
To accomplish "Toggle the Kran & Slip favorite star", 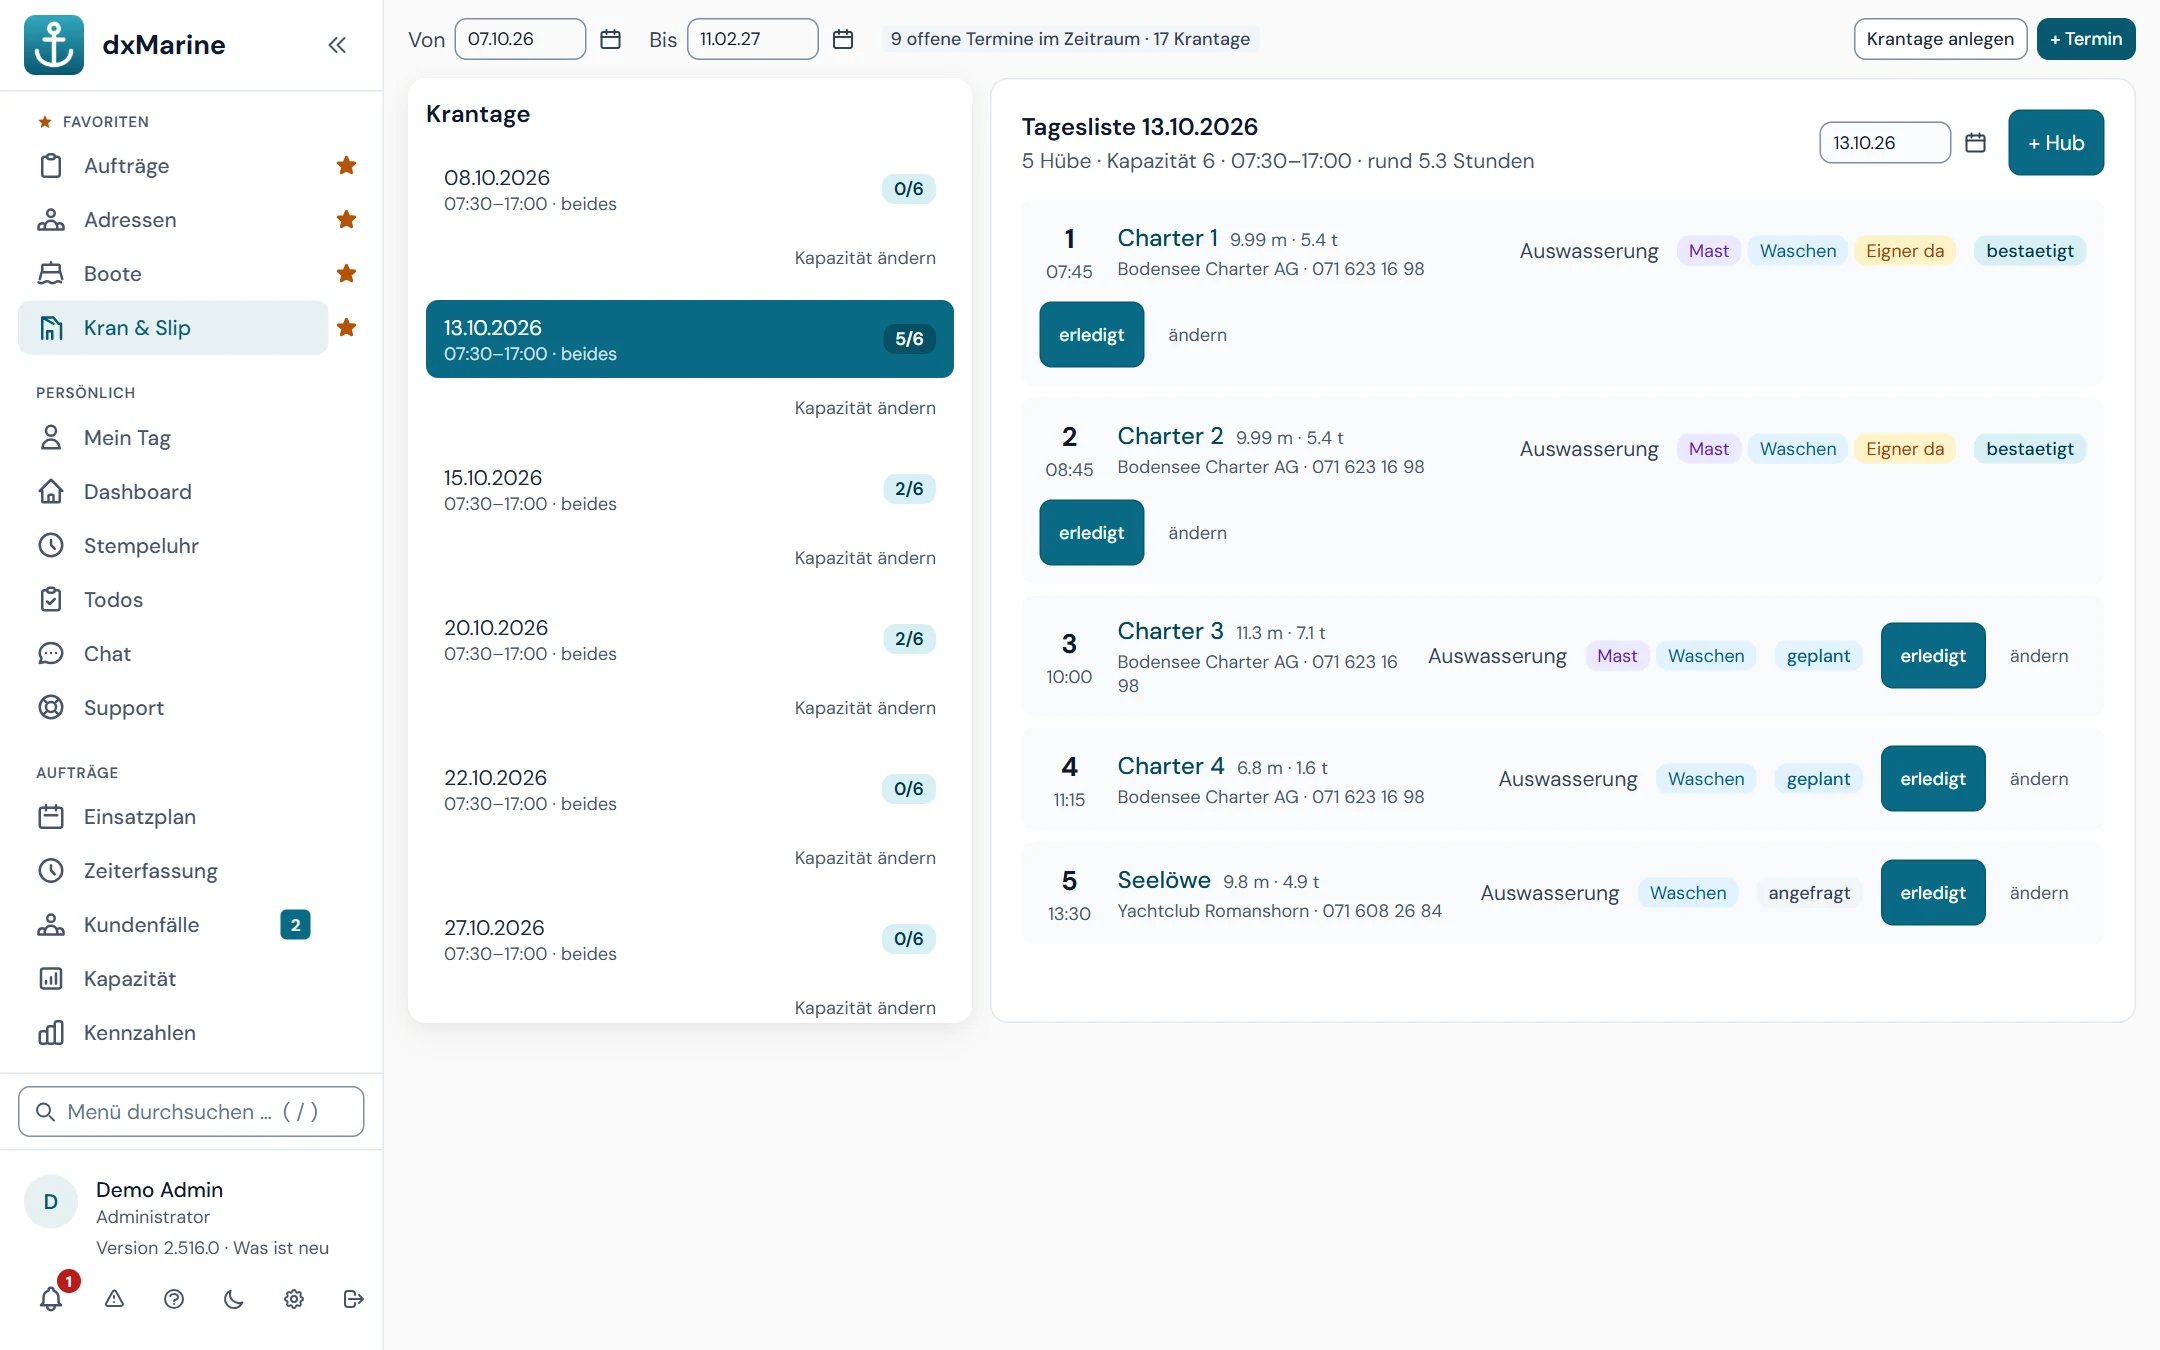I will click(347, 328).
